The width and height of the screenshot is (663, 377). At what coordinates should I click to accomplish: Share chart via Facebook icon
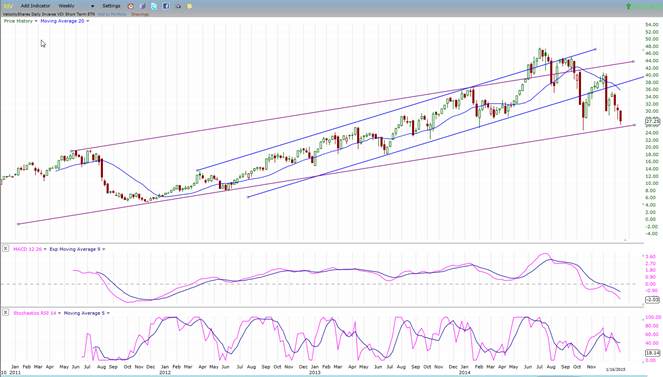coord(166,6)
